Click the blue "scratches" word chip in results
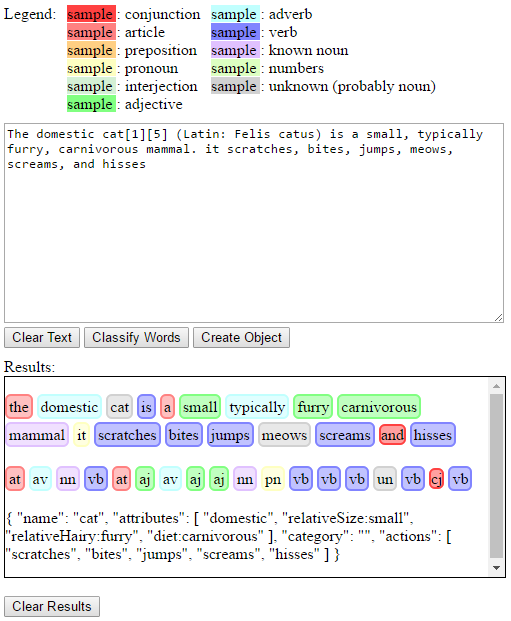Screen dimensions: 511x621 (x=127, y=435)
